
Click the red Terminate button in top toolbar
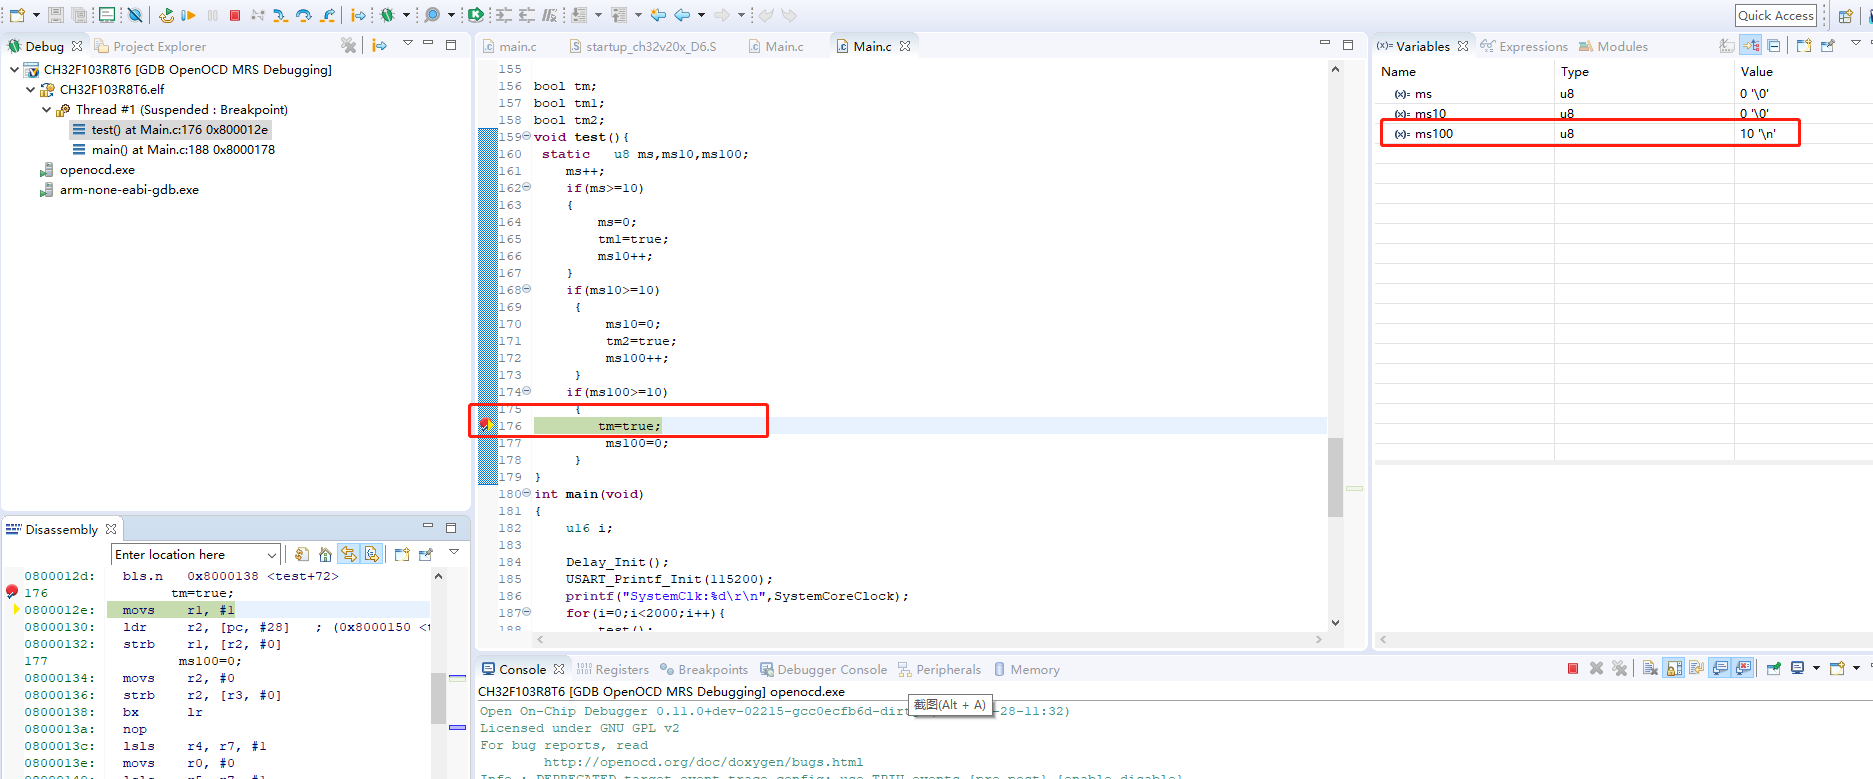click(x=234, y=15)
